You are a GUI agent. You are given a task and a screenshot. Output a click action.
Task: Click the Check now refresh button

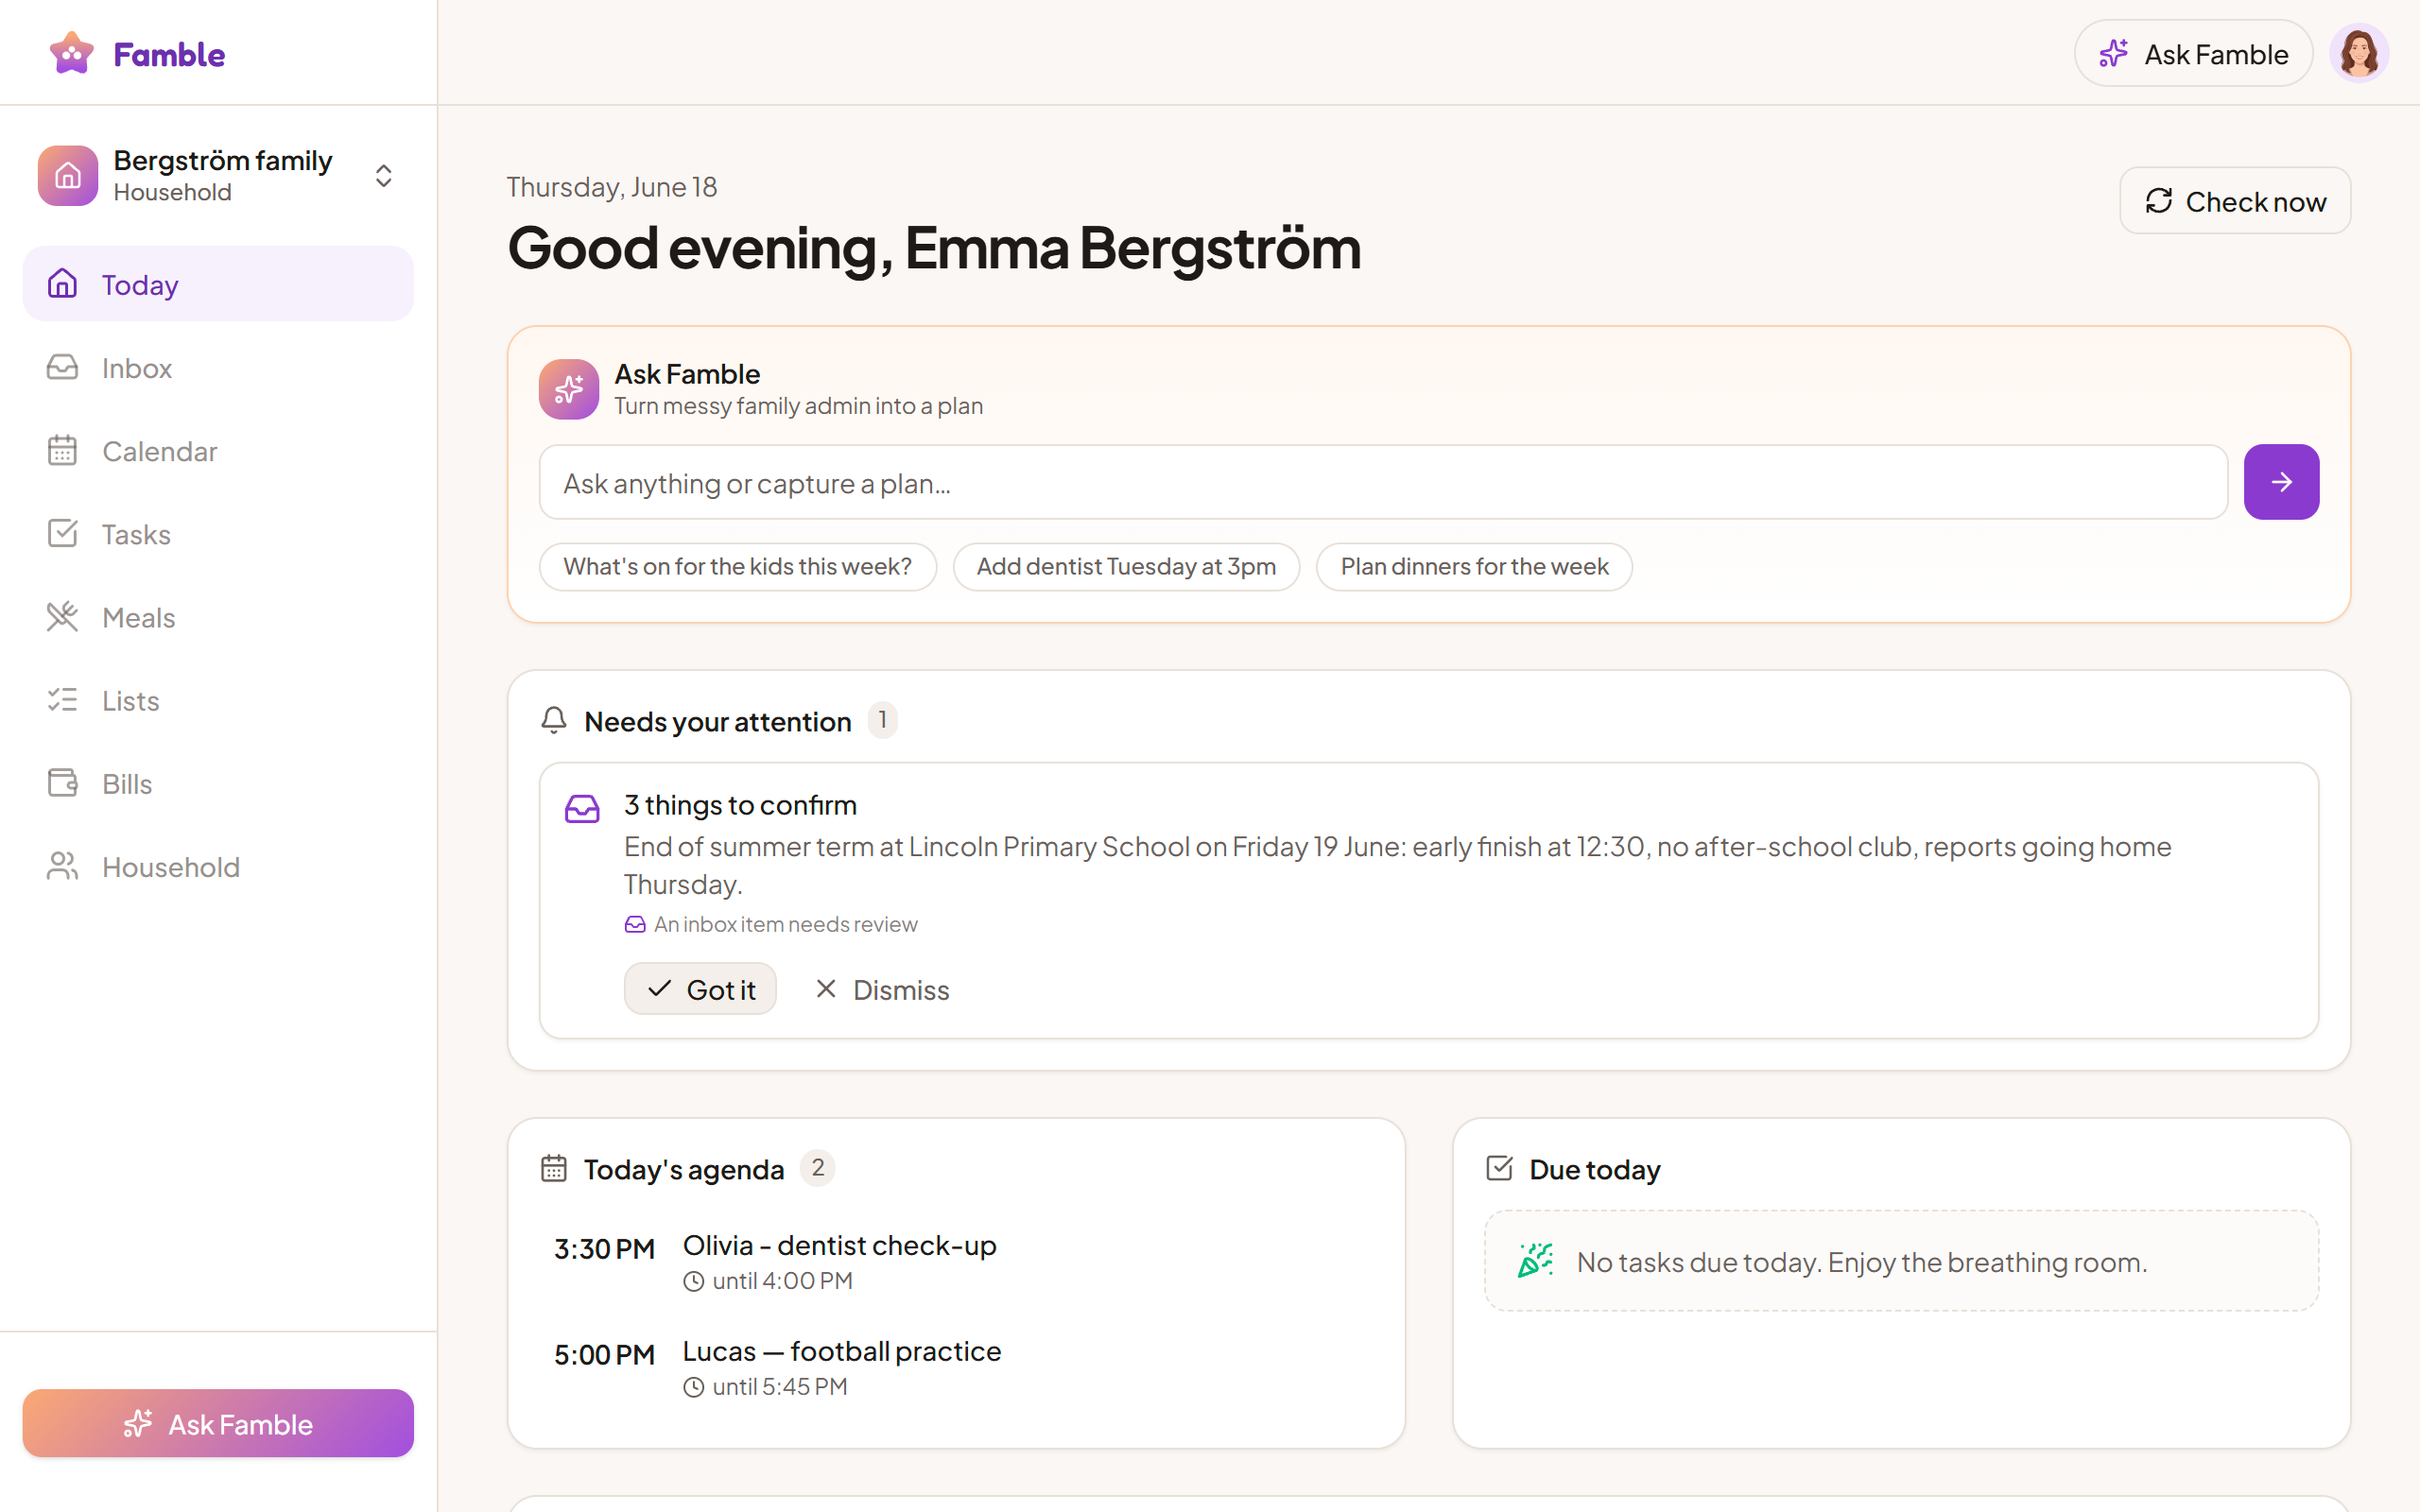tap(2235, 201)
